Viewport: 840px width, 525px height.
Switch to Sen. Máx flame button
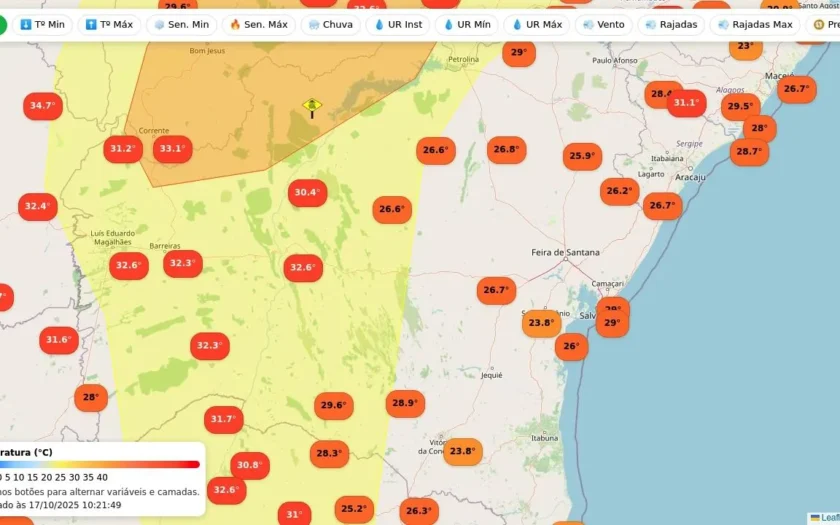click(x=259, y=25)
